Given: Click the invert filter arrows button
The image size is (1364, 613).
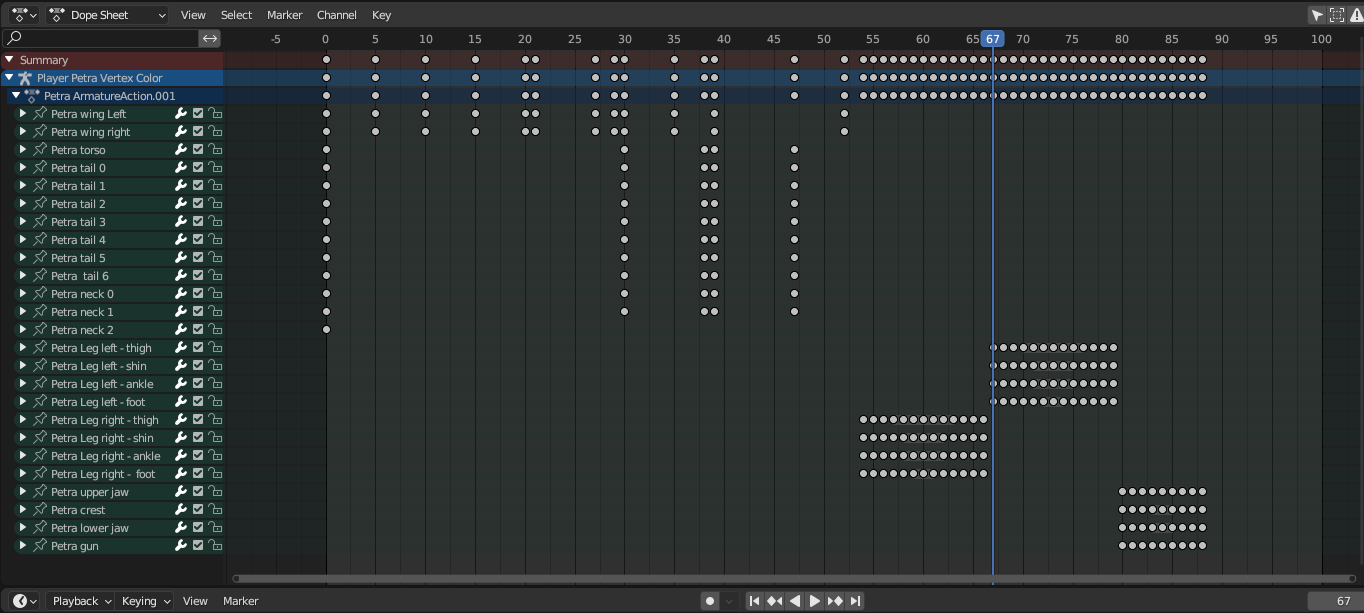Looking at the screenshot, I should (x=210, y=38).
